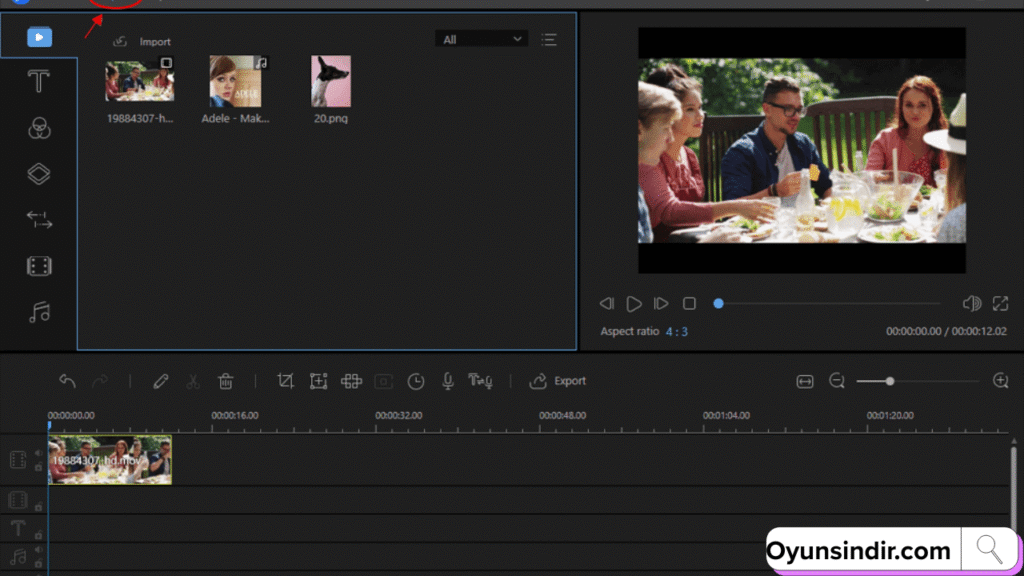Open the Transitions panel in sidebar
Screen dimensions: 1024x576
39,220
